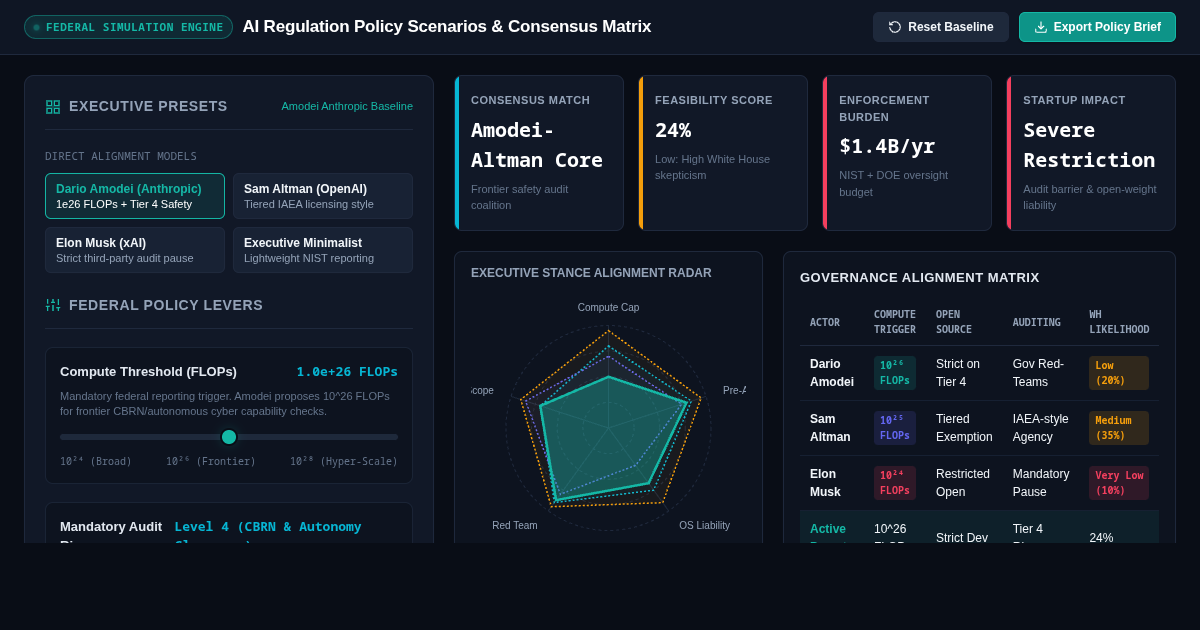The width and height of the screenshot is (1200, 630).
Task: Click the Mandatory Pause cell
Action: pyautogui.click(x=1043, y=483)
